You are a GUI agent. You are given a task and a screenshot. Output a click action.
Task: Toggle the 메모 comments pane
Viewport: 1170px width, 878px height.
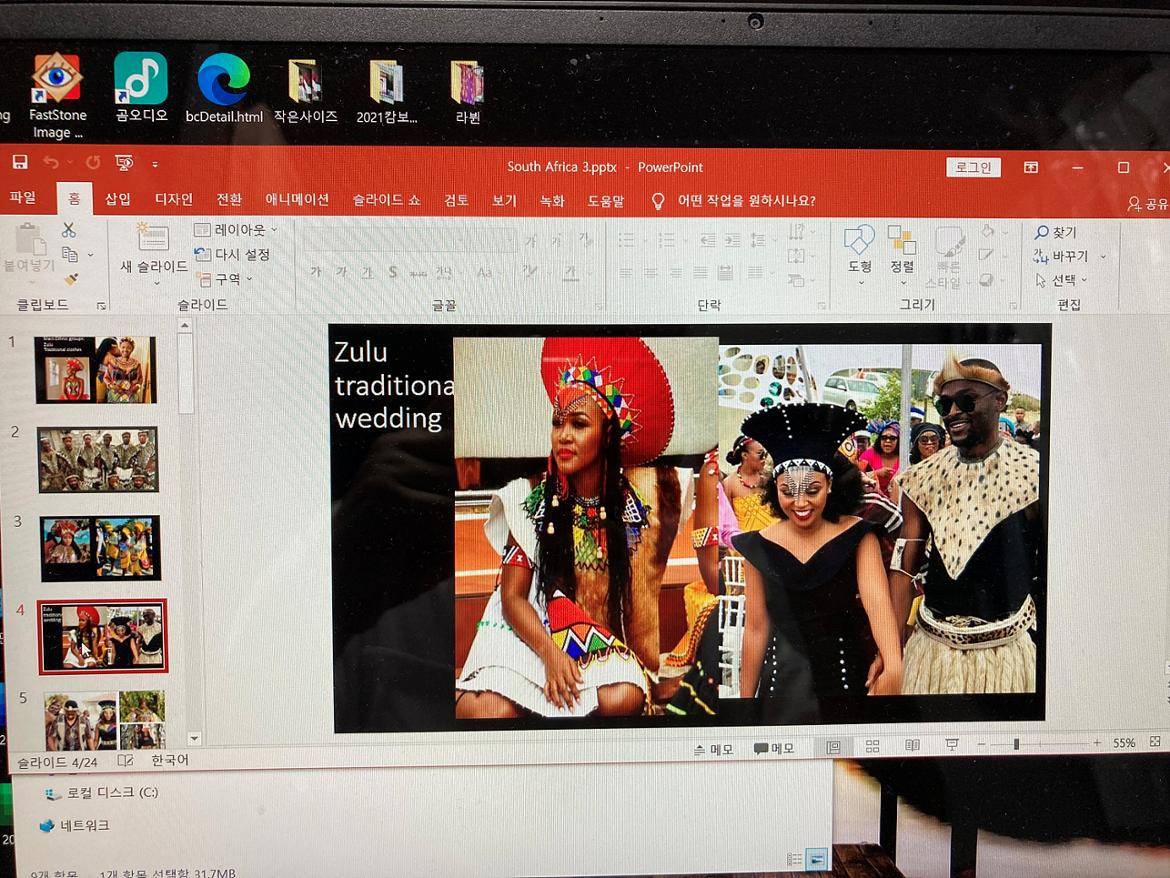[773, 748]
